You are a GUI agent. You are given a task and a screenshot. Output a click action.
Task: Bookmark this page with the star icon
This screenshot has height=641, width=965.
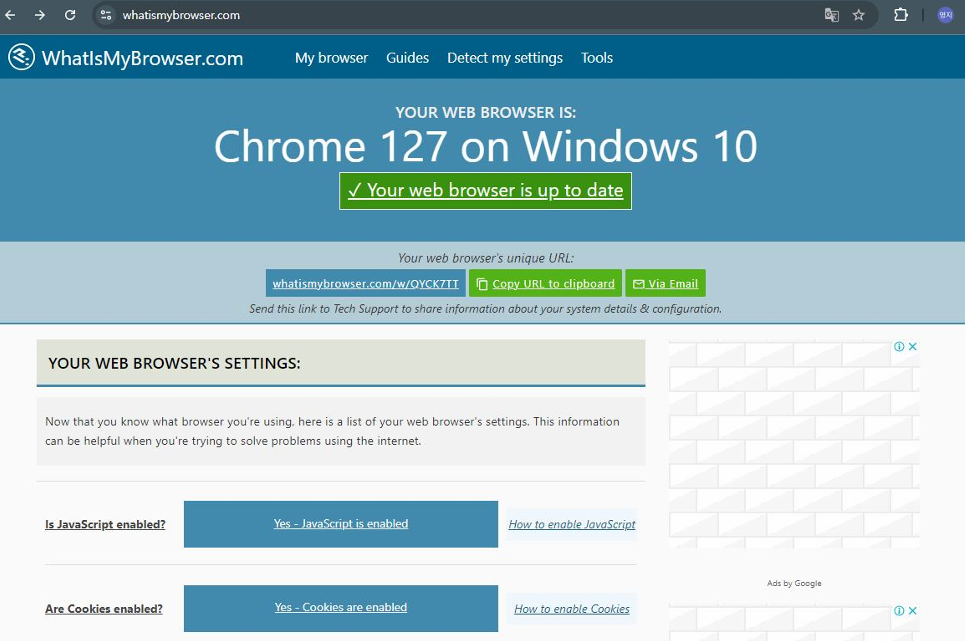point(859,15)
